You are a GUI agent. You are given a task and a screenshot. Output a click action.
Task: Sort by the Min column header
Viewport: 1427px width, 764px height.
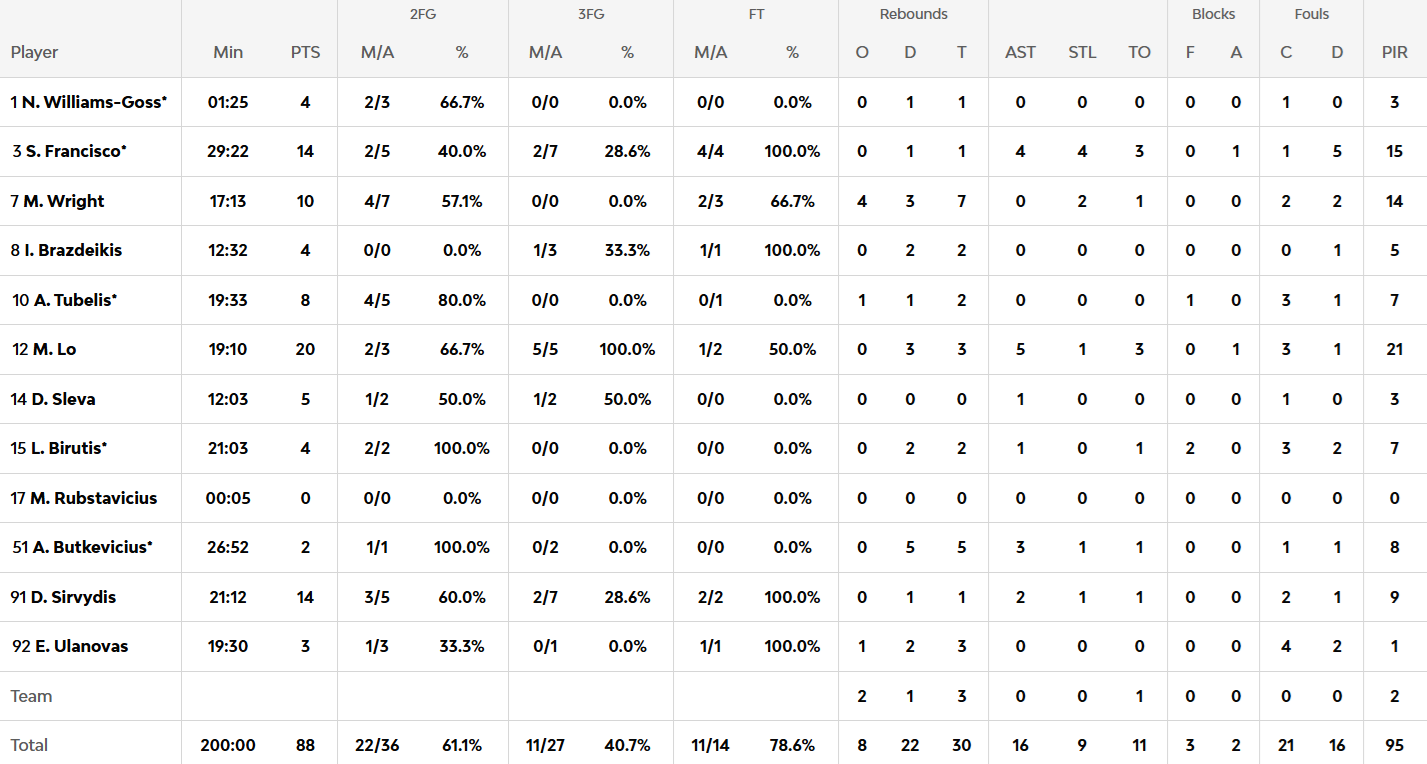click(228, 52)
